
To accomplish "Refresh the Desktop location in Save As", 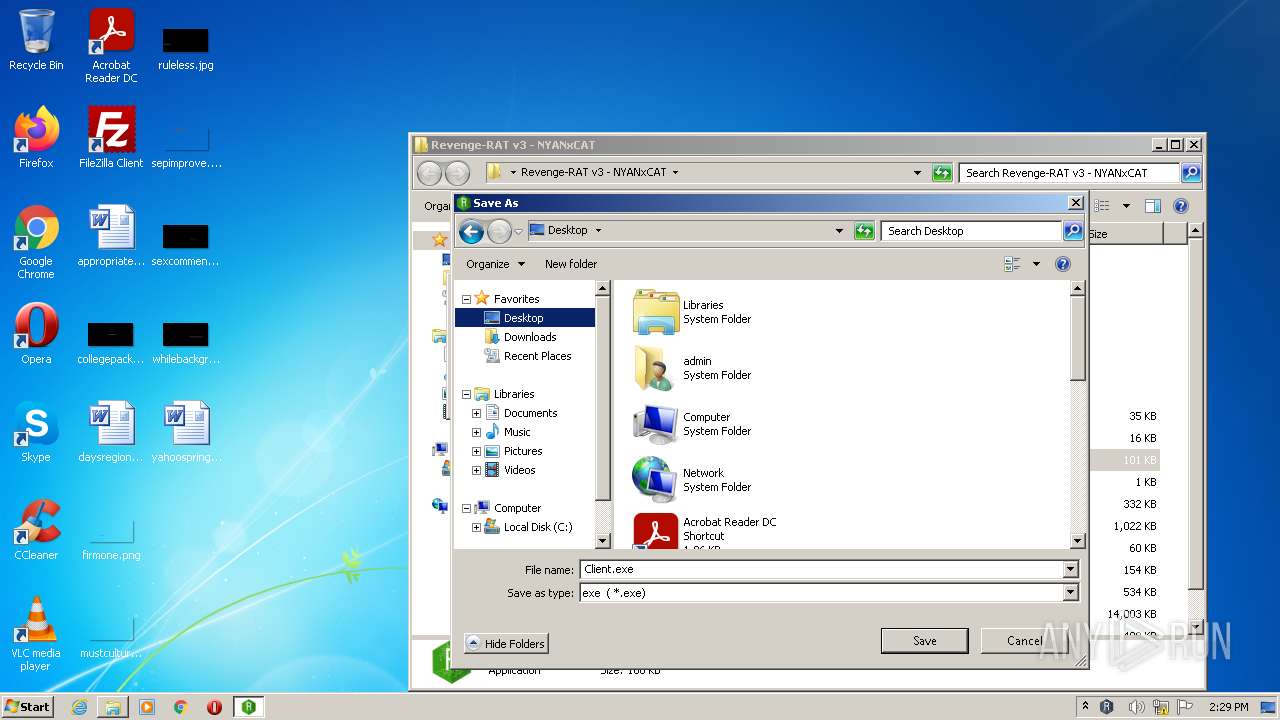I will [x=864, y=231].
